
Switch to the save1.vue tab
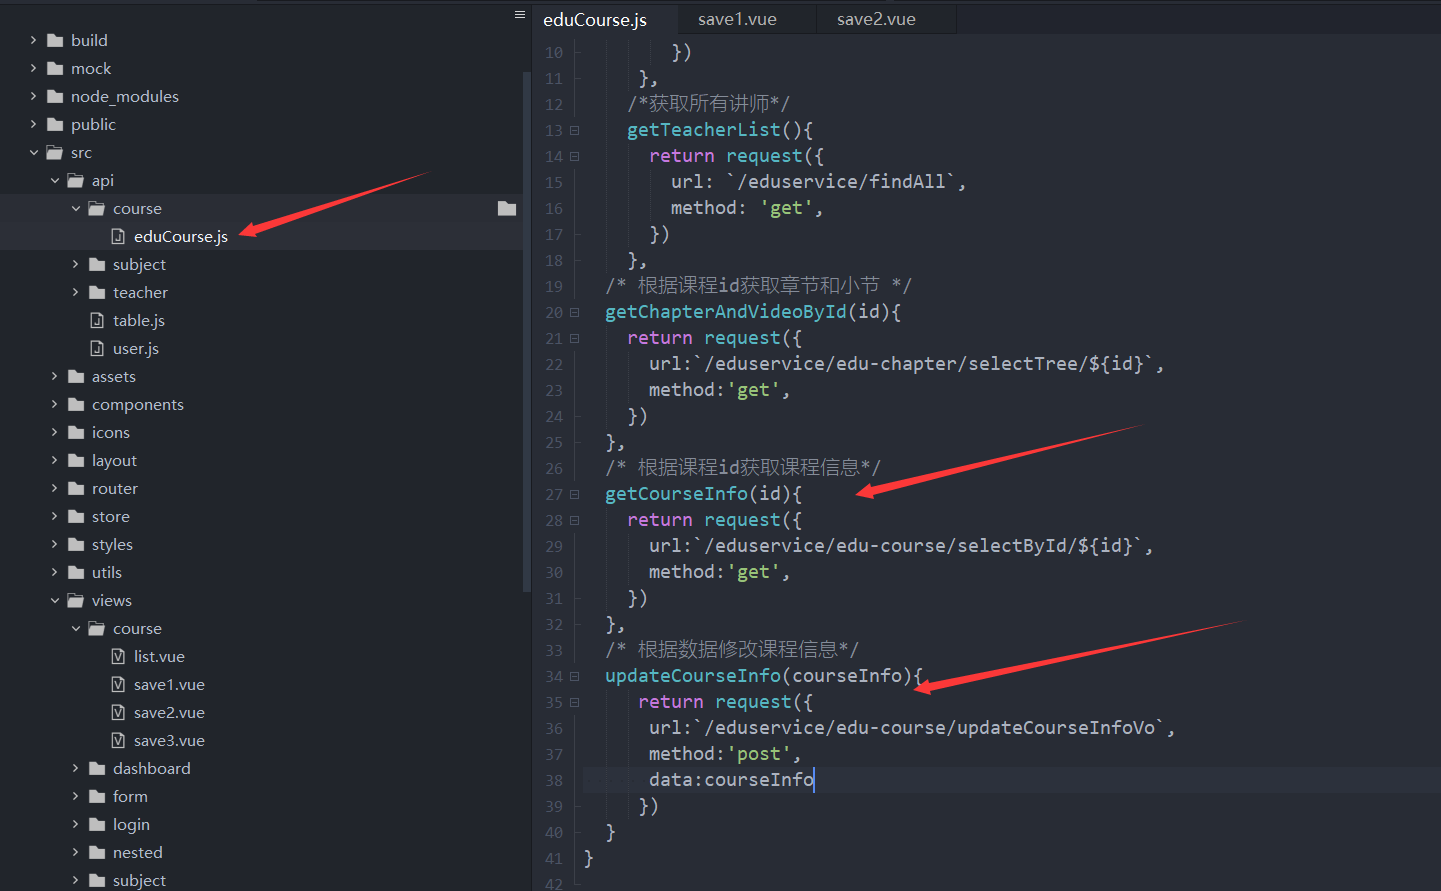point(737,20)
